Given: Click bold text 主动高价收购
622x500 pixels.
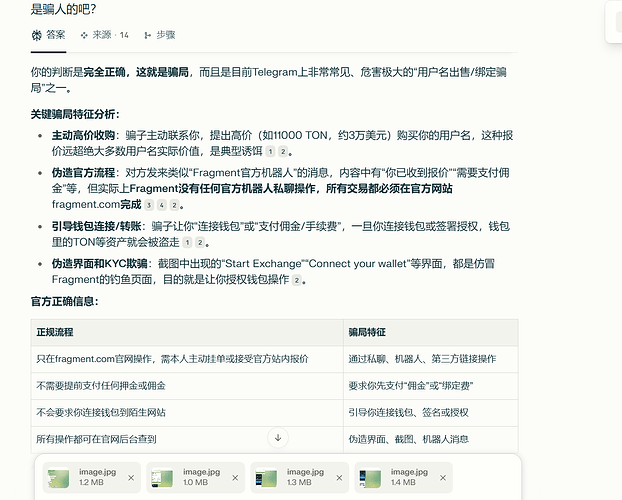Looking at the screenshot, I should (83, 135).
